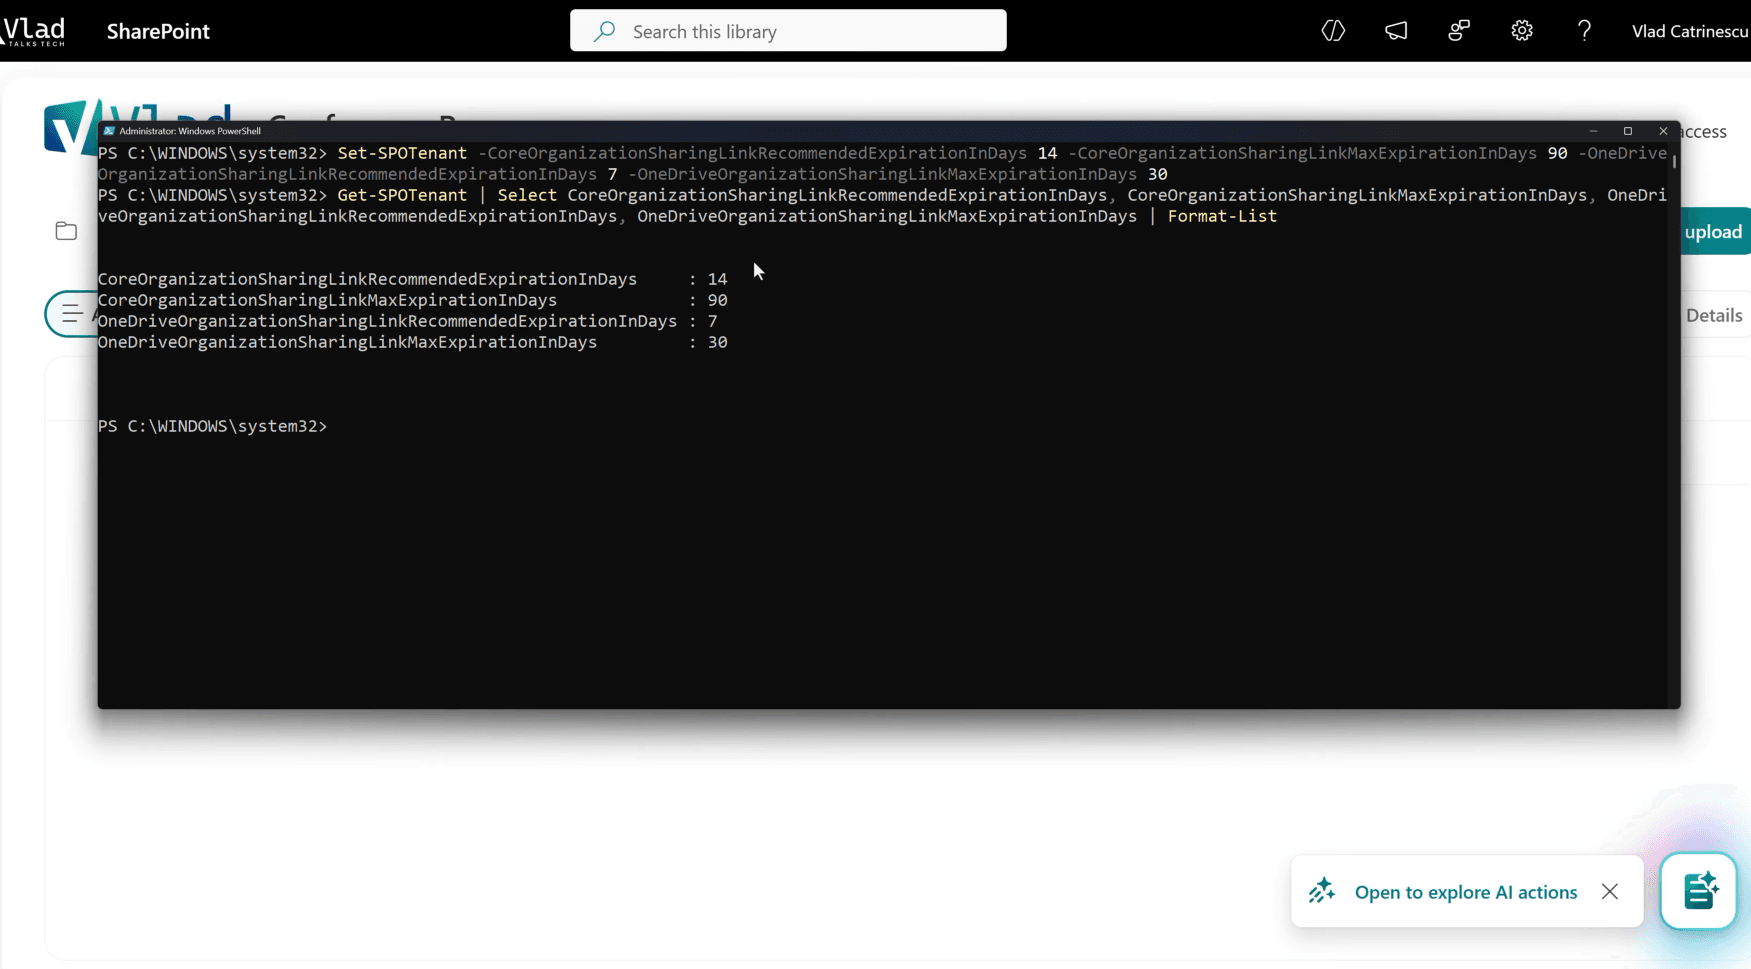The height and width of the screenshot is (969, 1751).
Task: Open Vlad Catrinescu account menu
Action: 1690,31
